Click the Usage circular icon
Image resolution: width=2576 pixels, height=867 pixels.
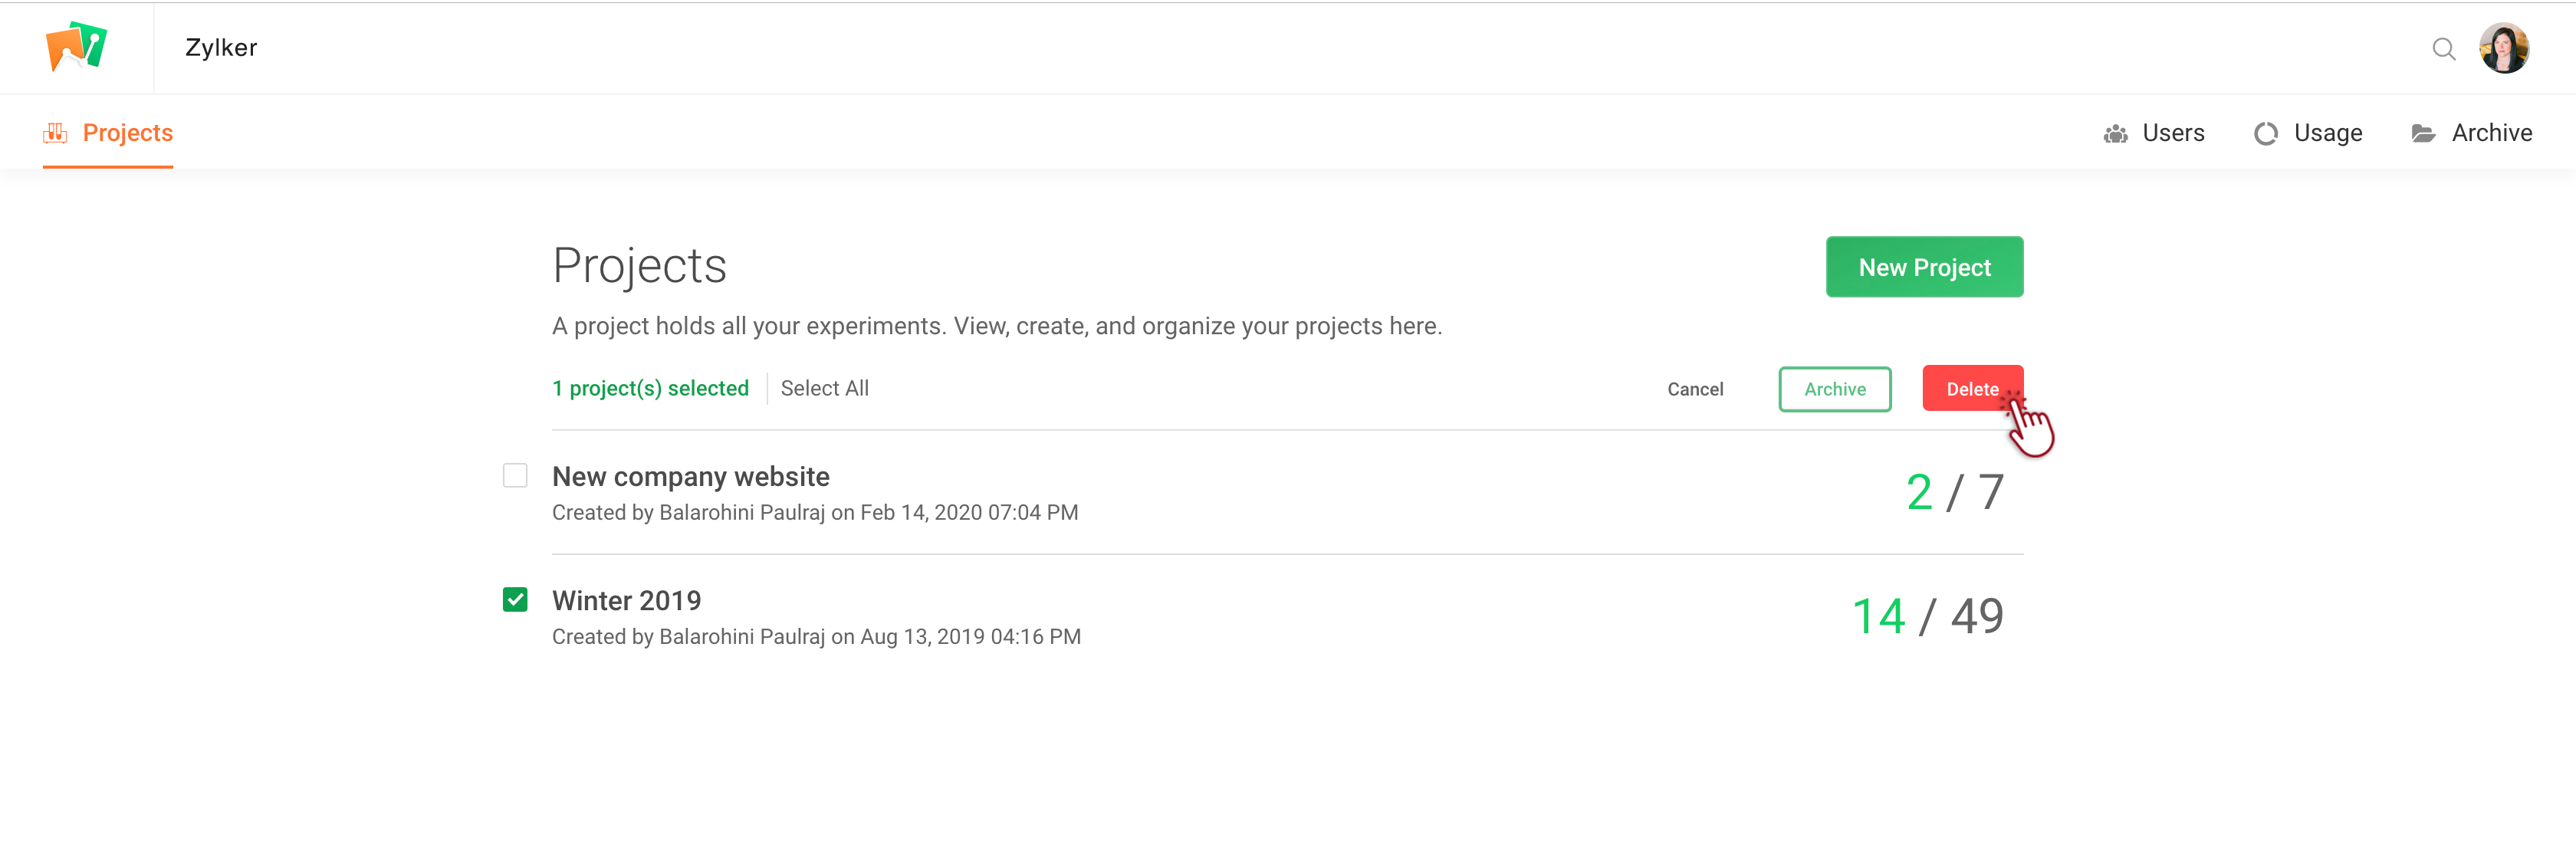pyautogui.click(x=2265, y=134)
